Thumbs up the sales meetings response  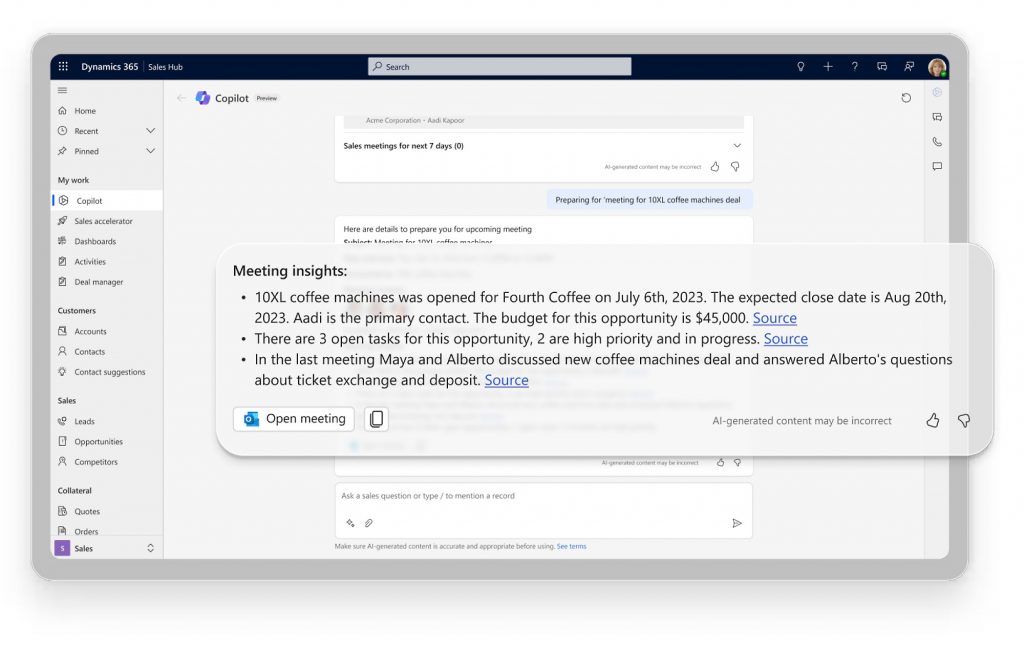pyautogui.click(x=715, y=166)
